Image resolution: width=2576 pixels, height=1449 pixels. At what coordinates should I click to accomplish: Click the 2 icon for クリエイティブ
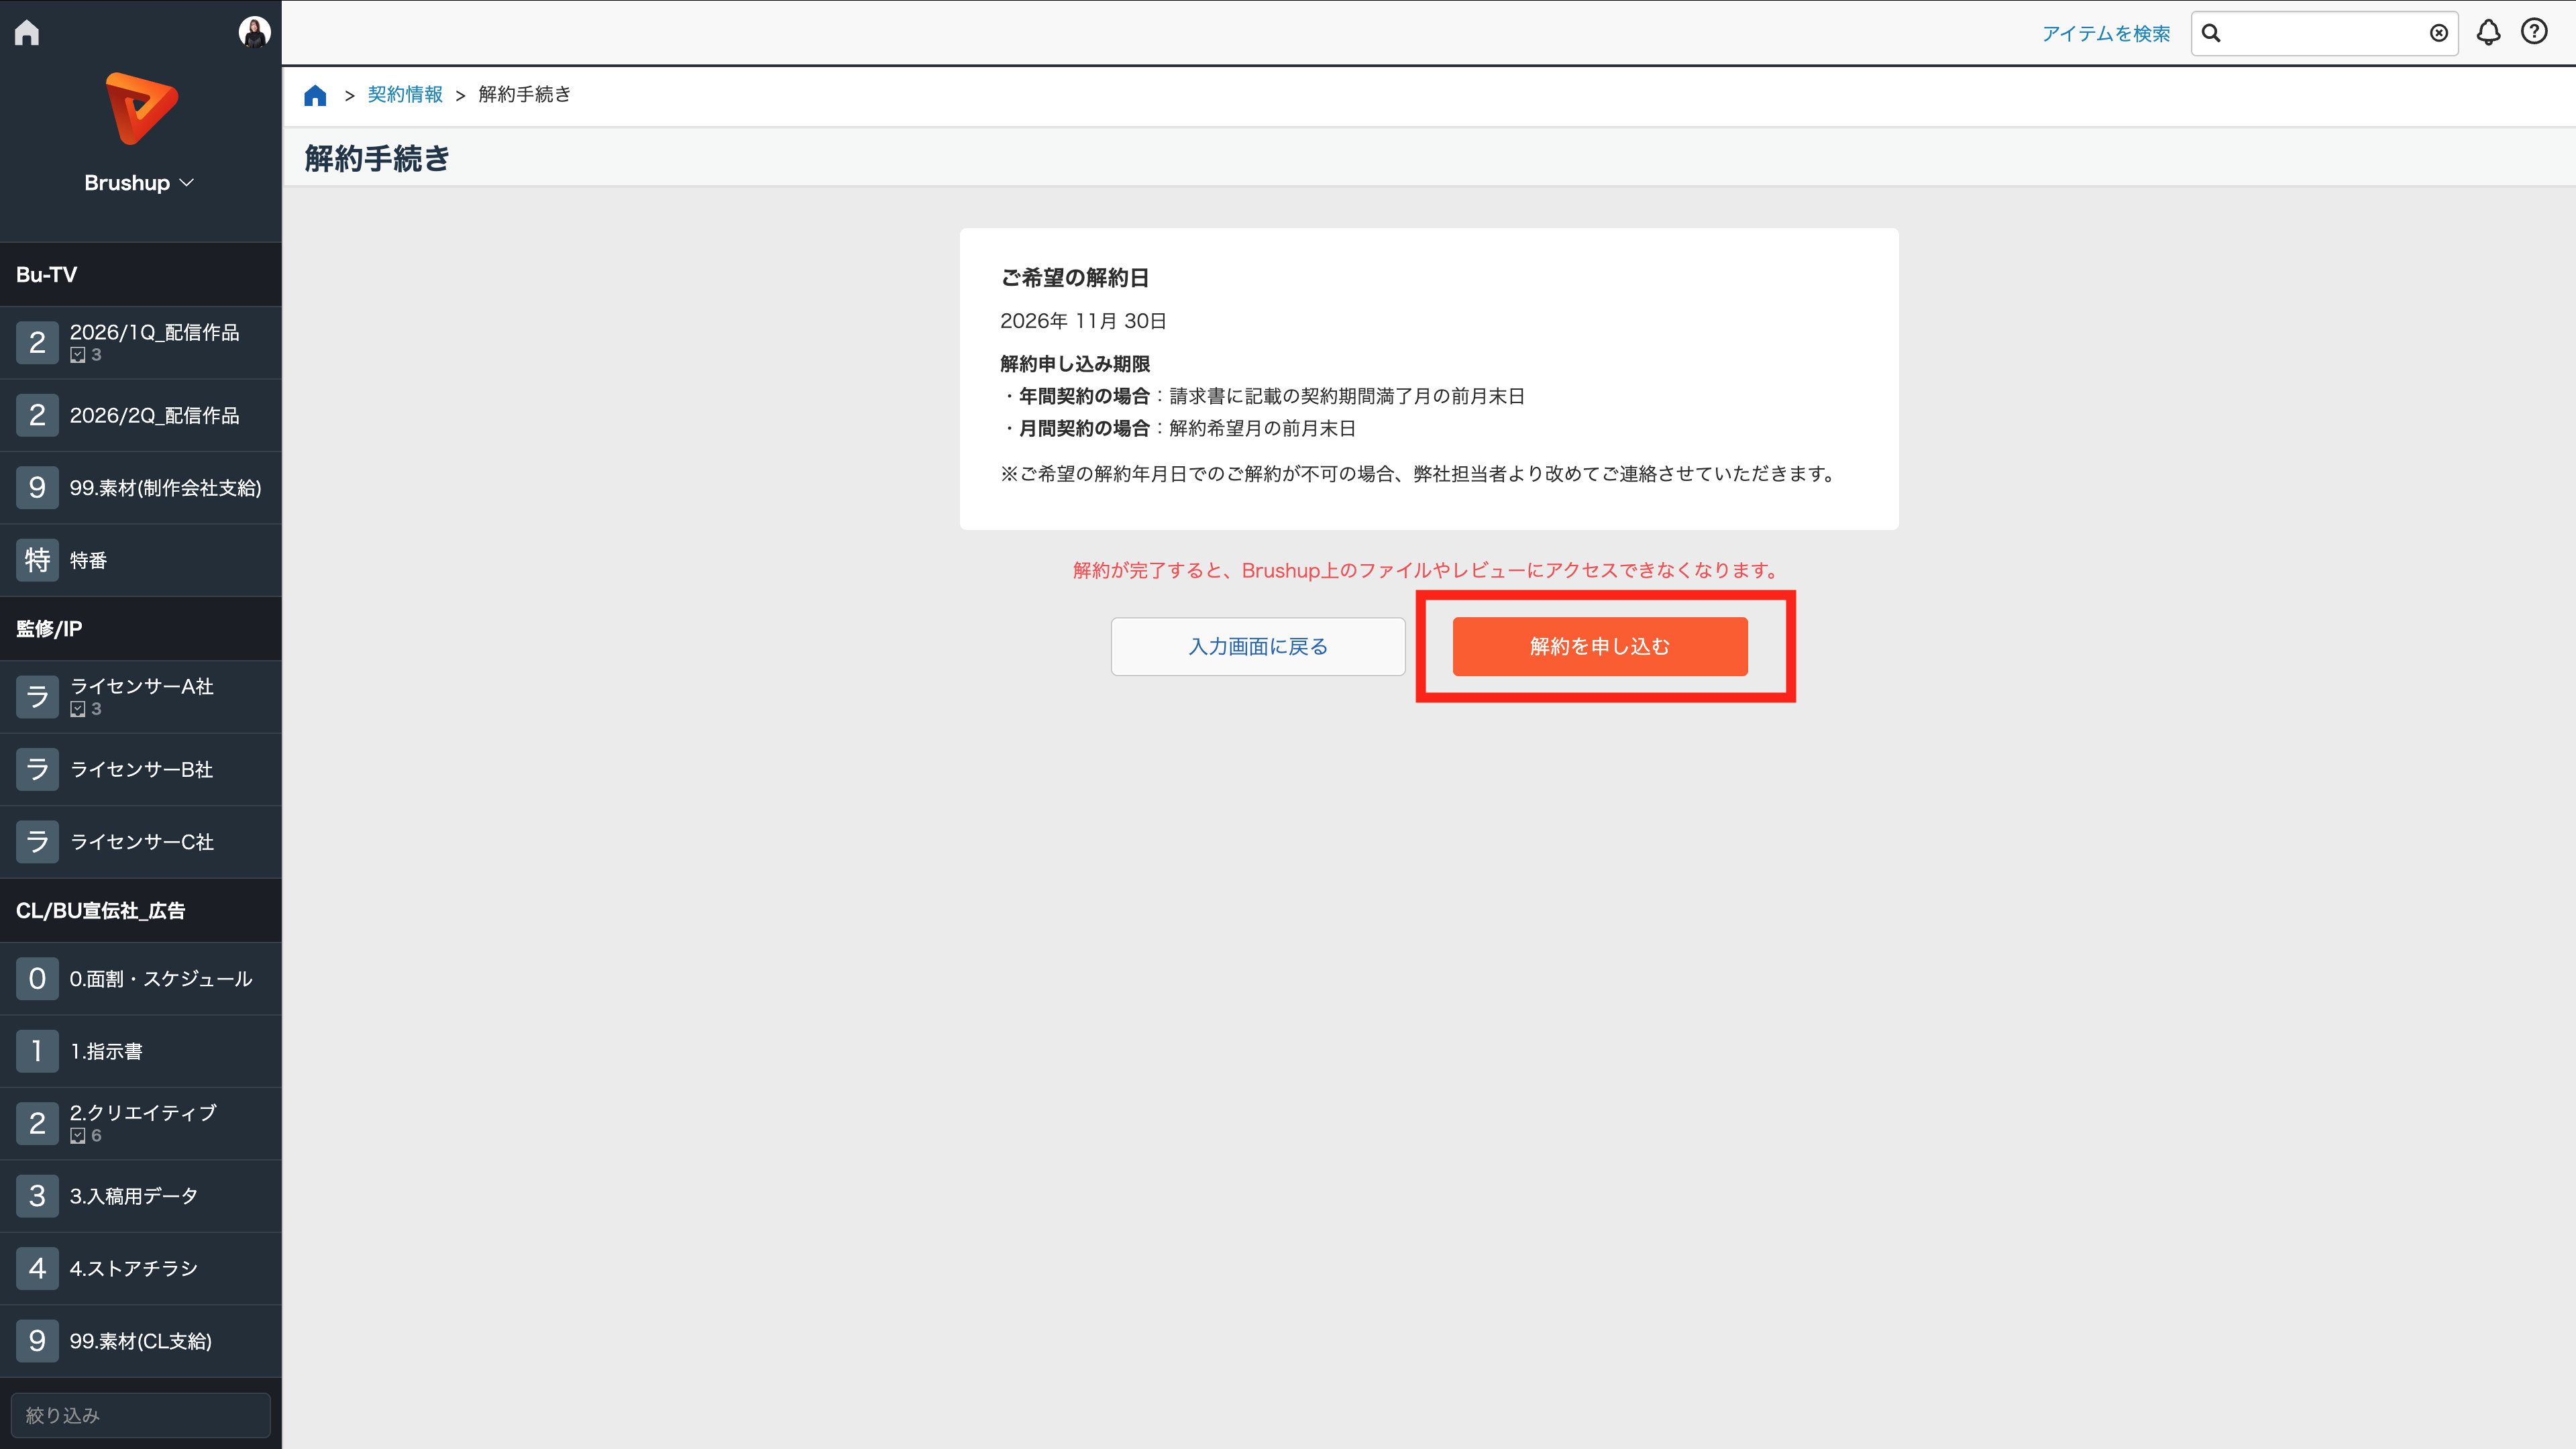37,1123
